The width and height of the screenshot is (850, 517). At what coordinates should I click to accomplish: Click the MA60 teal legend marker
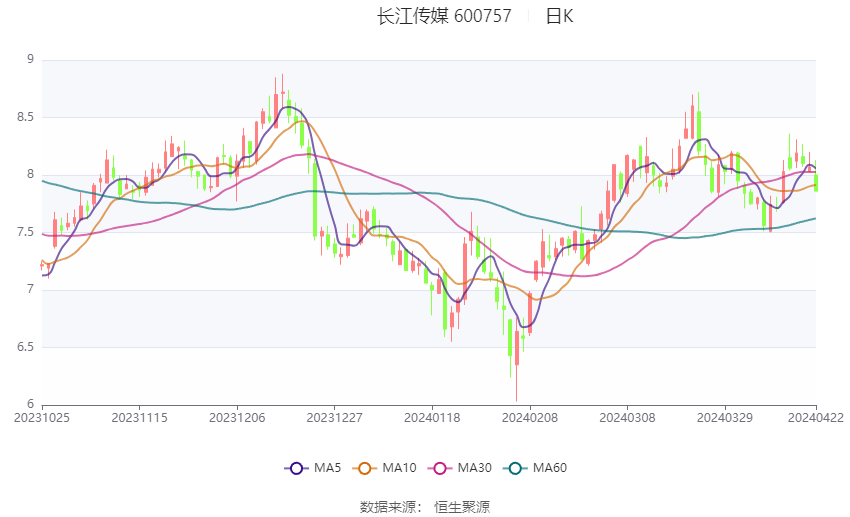pos(515,467)
